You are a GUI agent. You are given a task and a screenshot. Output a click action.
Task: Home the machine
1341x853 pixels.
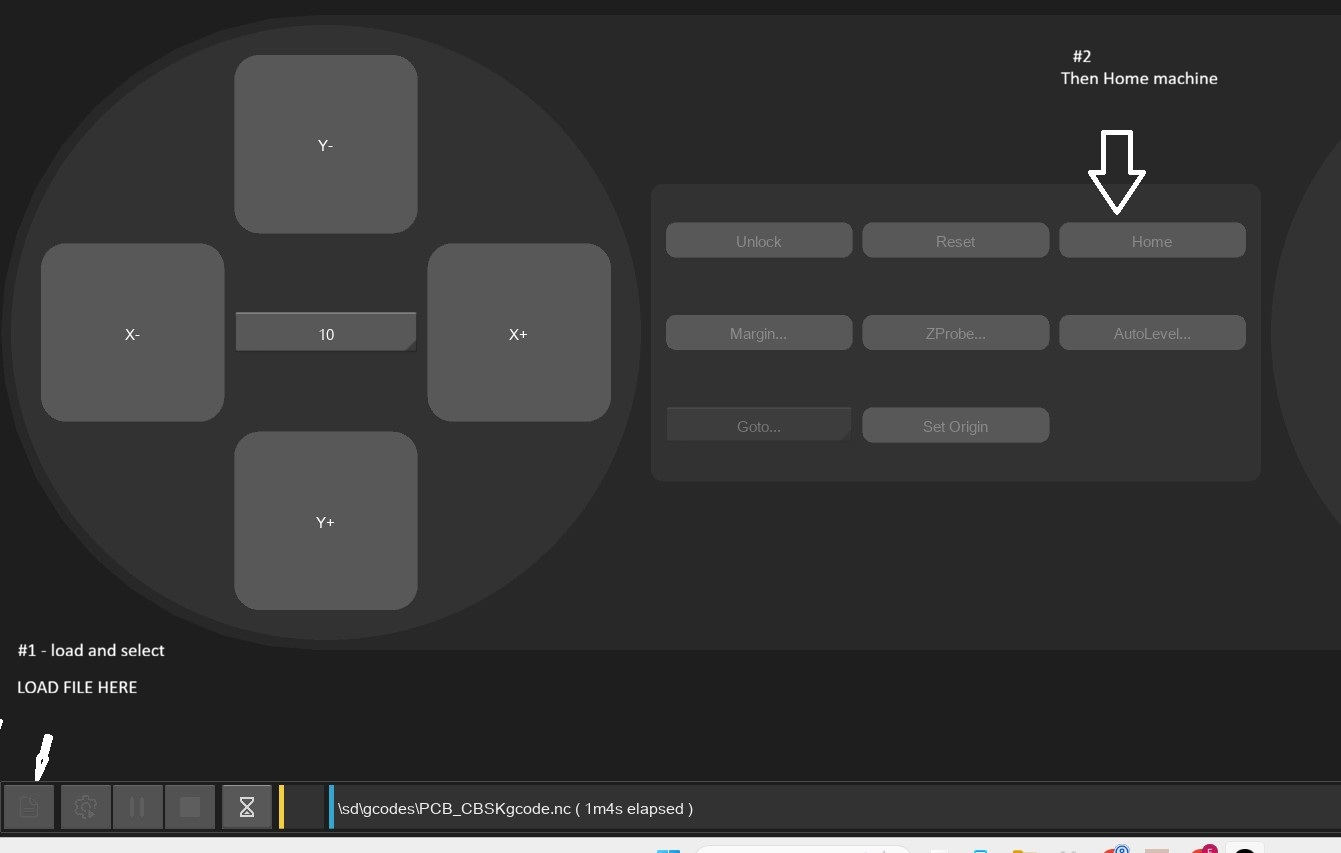(1151, 240)
